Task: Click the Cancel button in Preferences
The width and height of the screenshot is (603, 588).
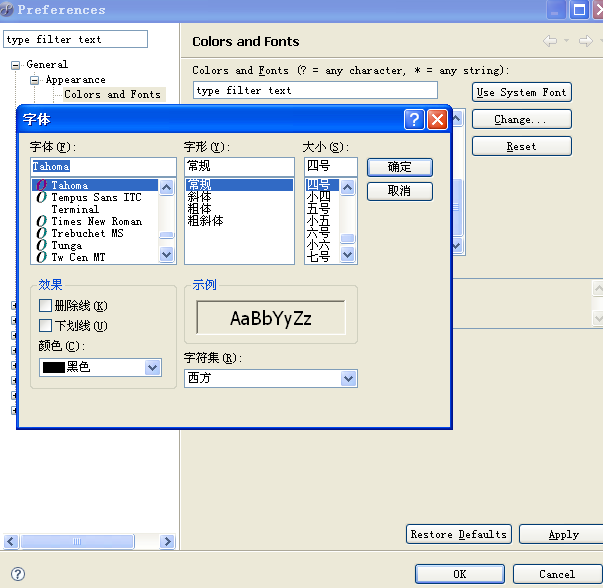Action: click(557, 574)
